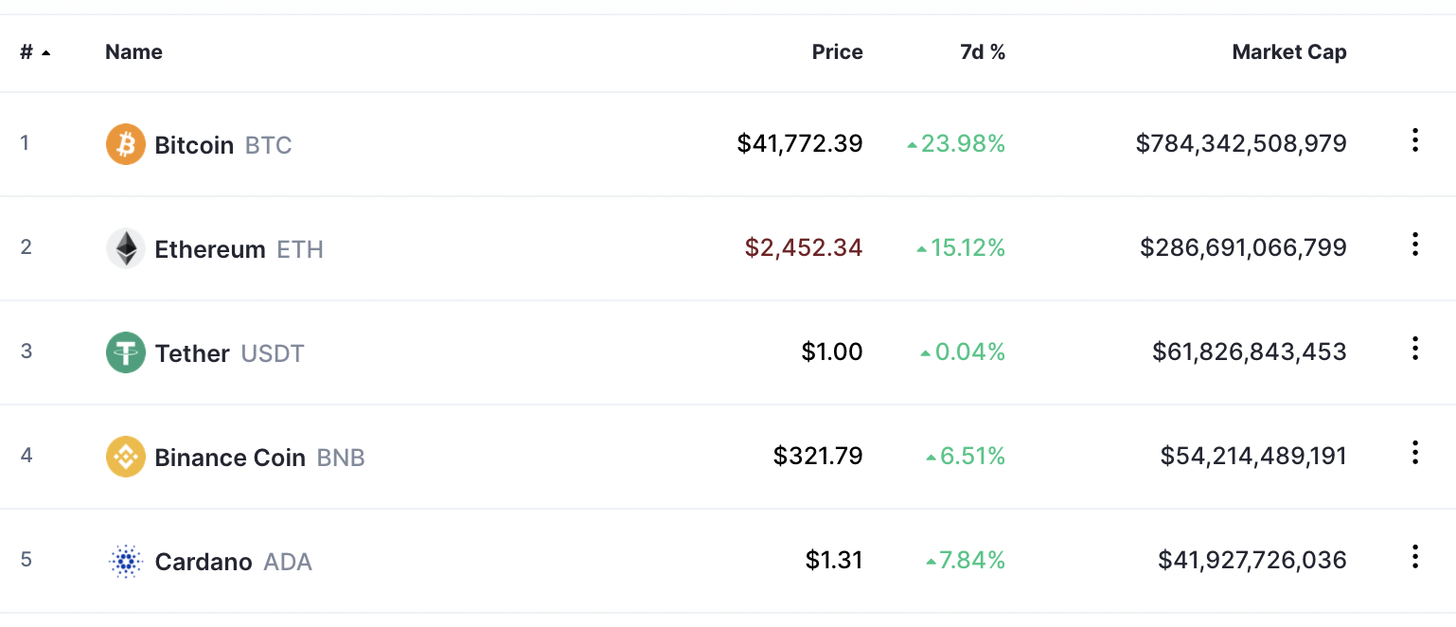Click the 7d % column header
1456x627 pixels.
coord(983,51)
